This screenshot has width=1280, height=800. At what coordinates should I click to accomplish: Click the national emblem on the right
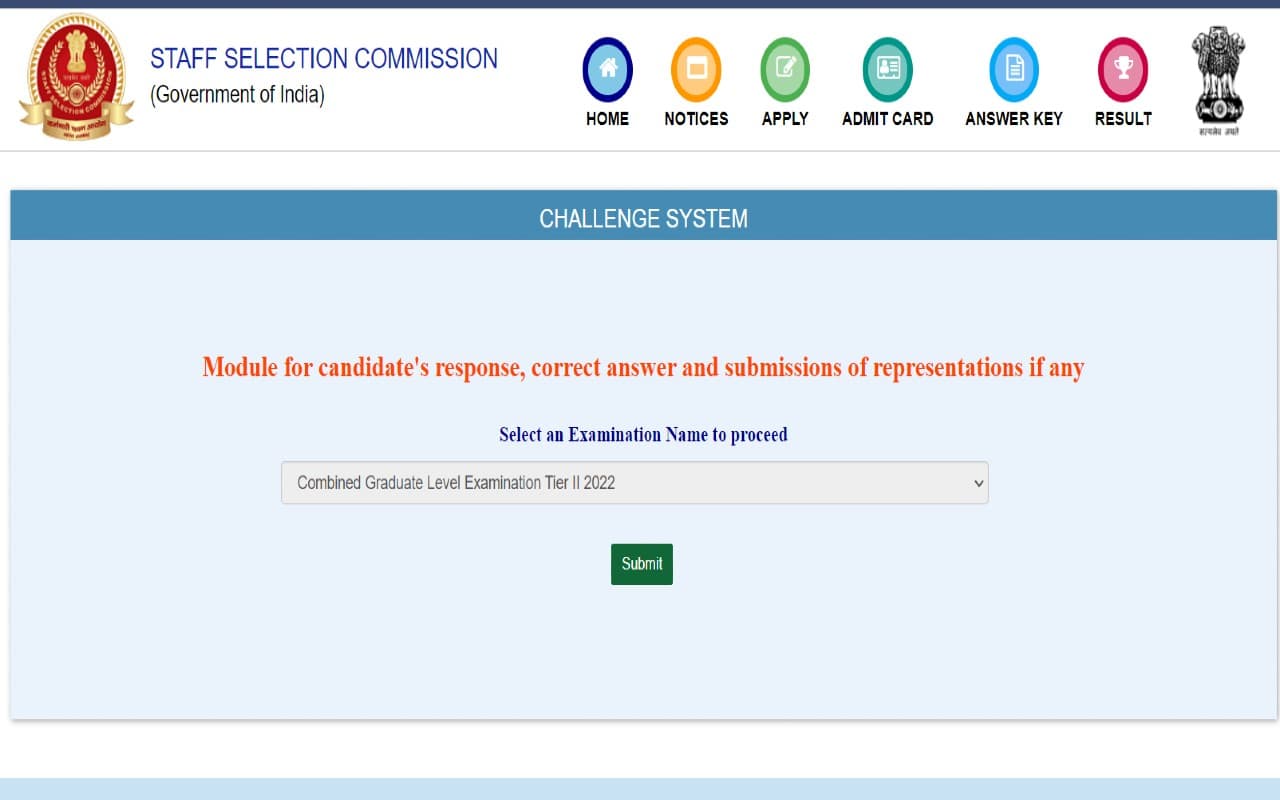point(1218,75)
